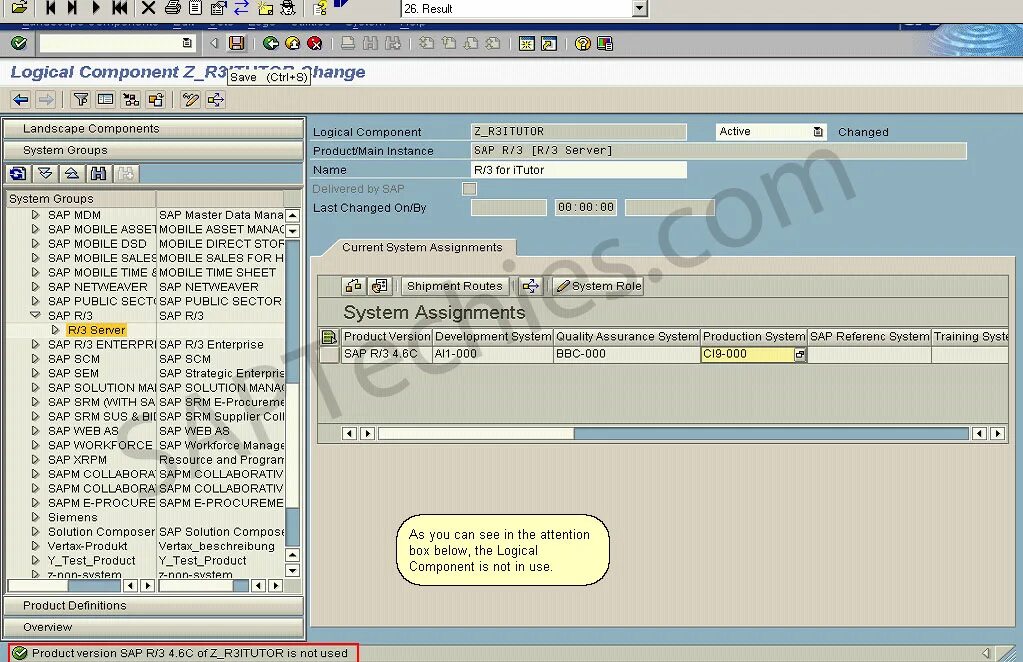
Task: Click the System Assignments horizontal scrollbar thumb
Action: 476,433
